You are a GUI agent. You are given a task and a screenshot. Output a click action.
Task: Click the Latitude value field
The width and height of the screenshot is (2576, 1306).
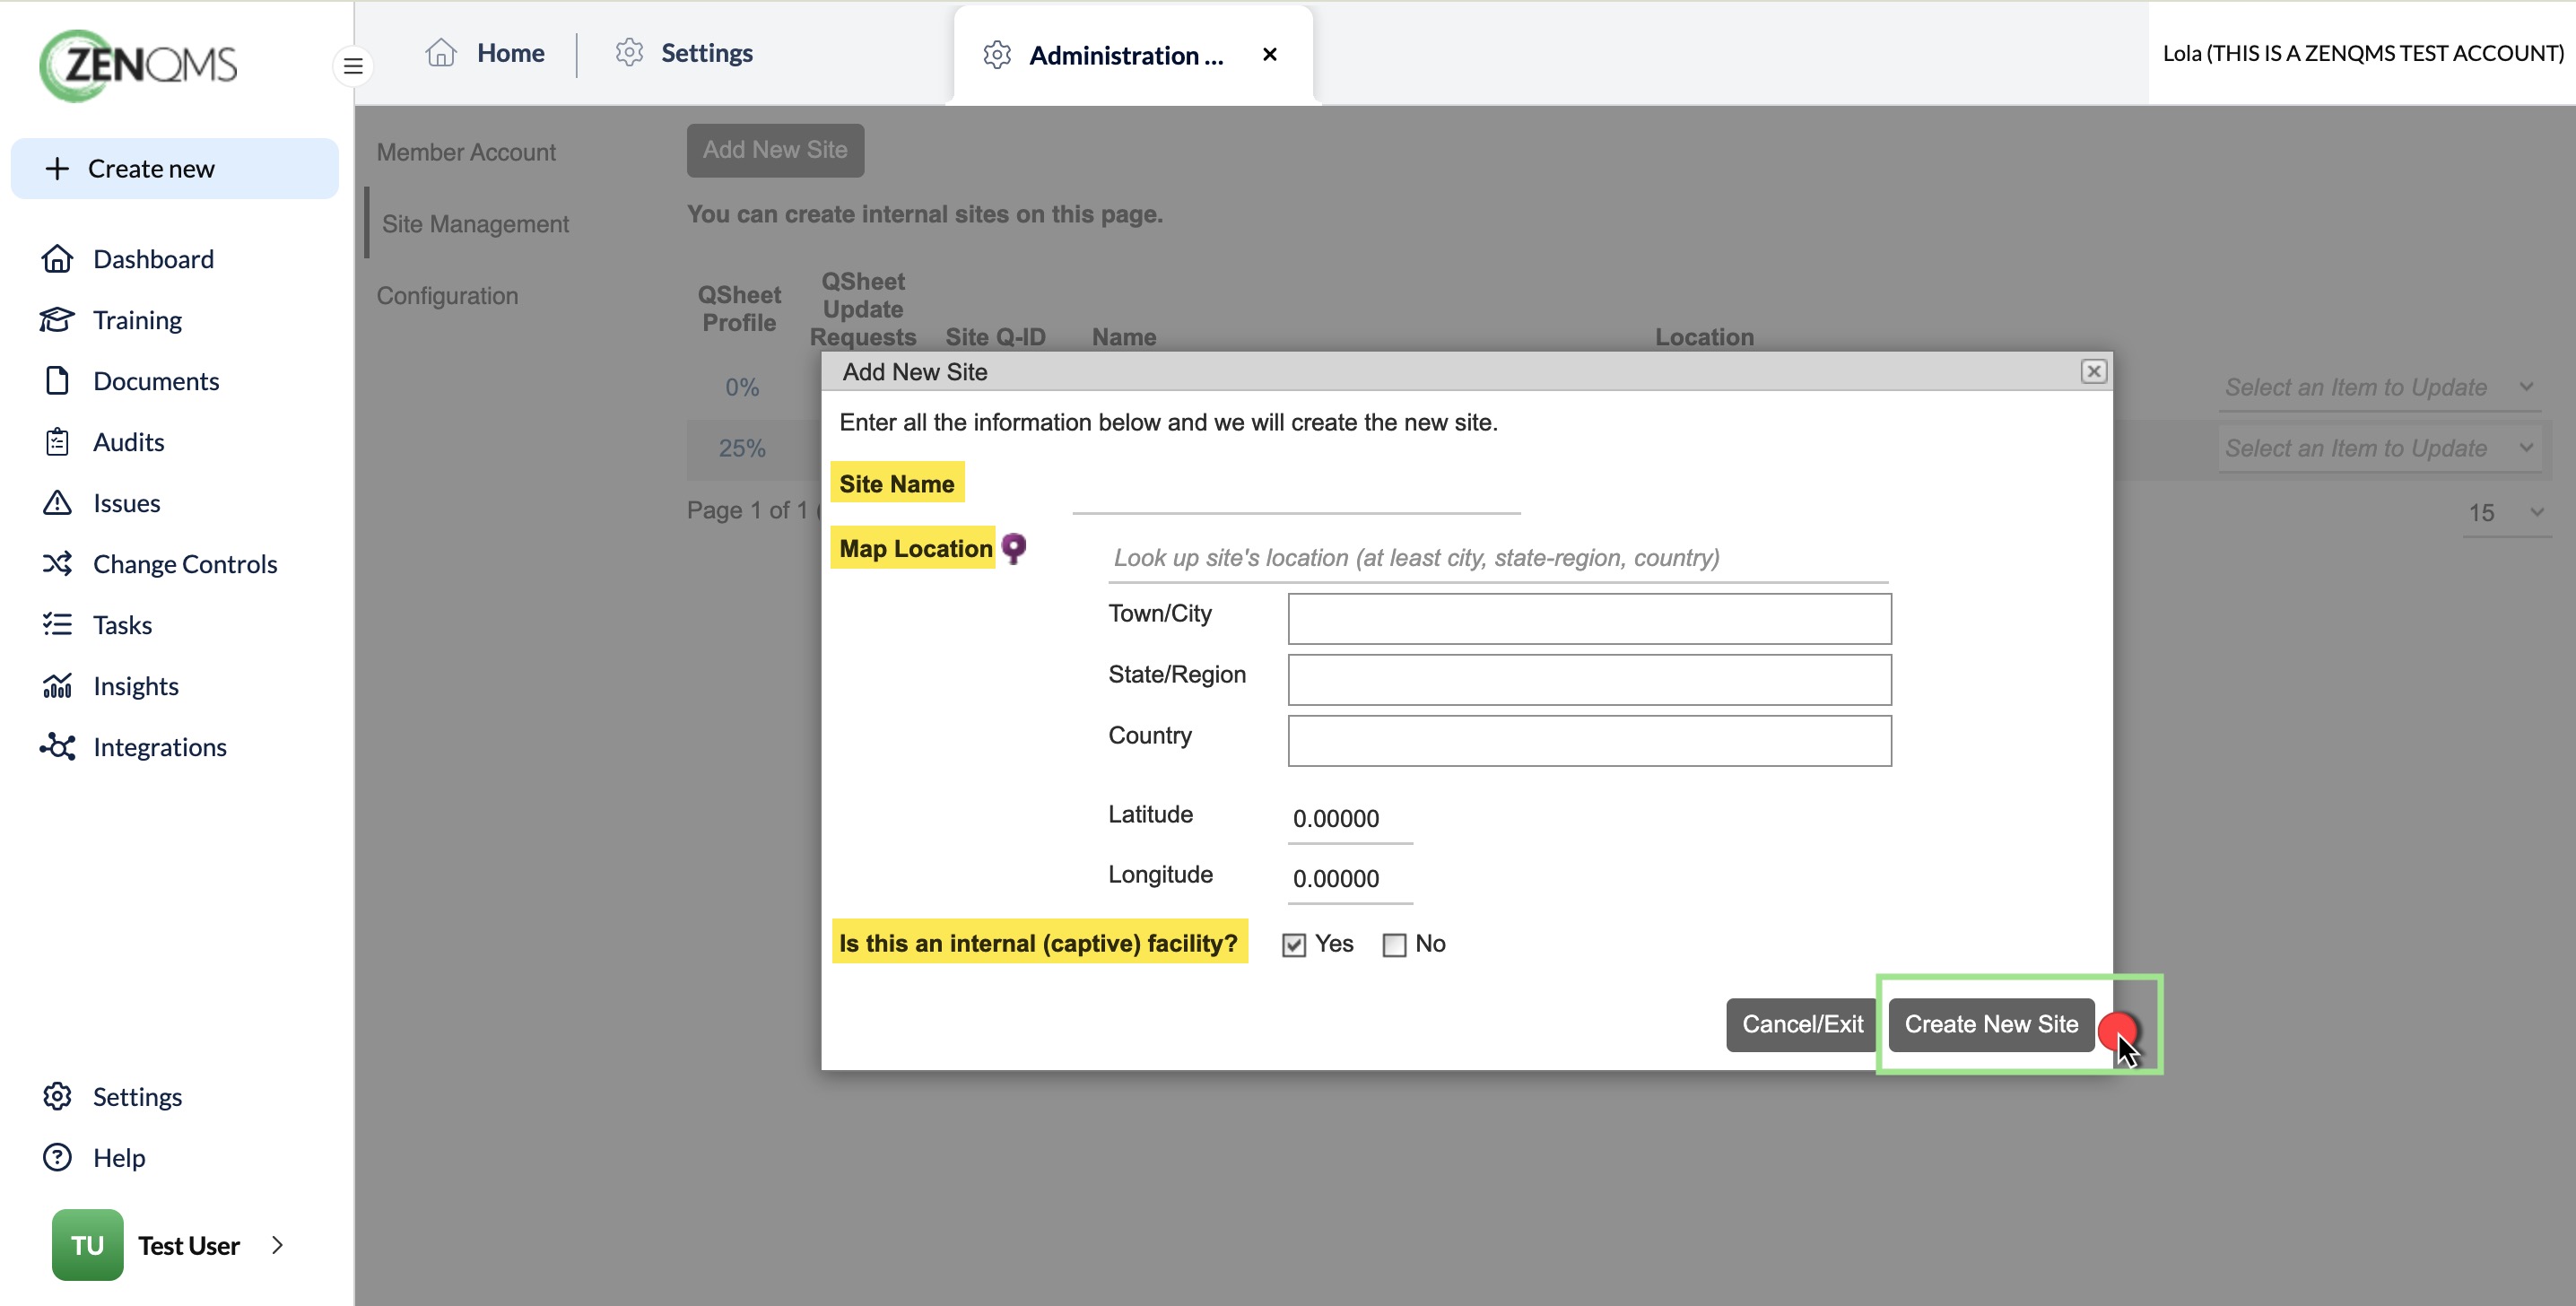(1350, 819)
